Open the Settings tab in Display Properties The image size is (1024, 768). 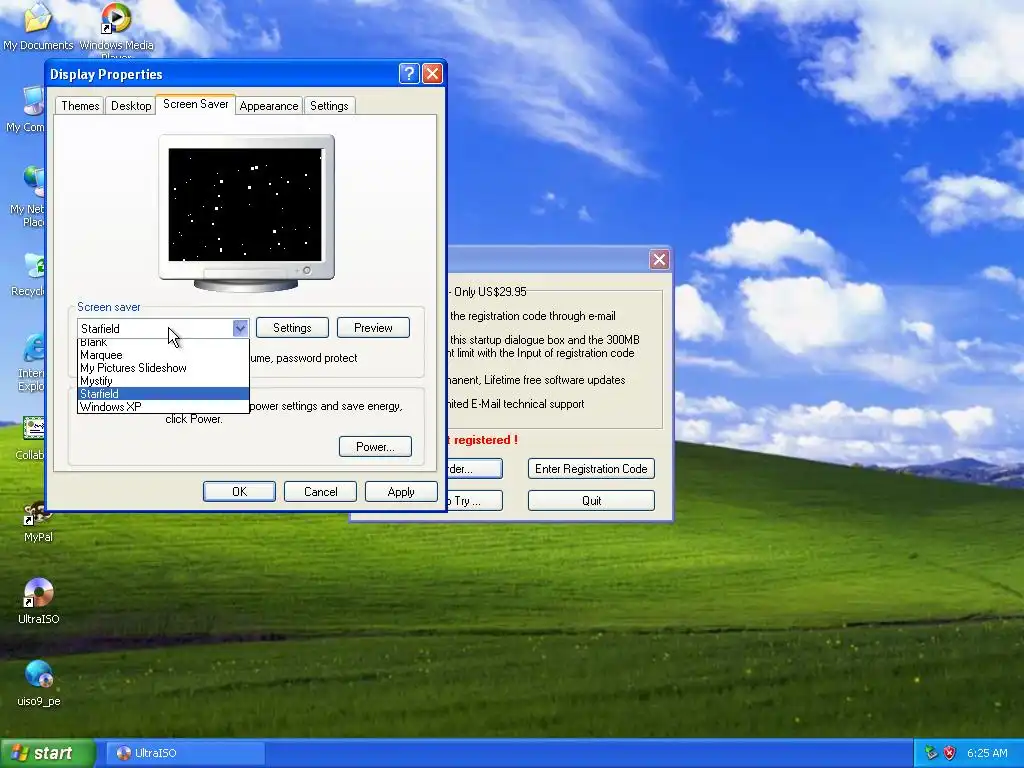pyautogui.click(x=329, y=106)
